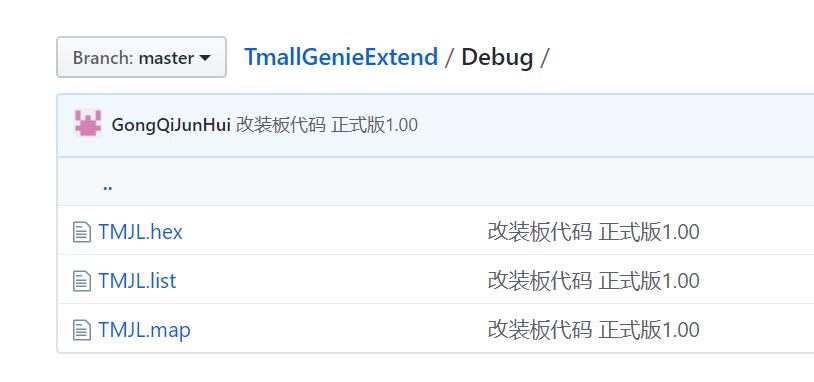The height and width of the screenshot is (382, 814).
Task: Open the TmallGenieExtend repository link
Action: [x=341, y=57]
